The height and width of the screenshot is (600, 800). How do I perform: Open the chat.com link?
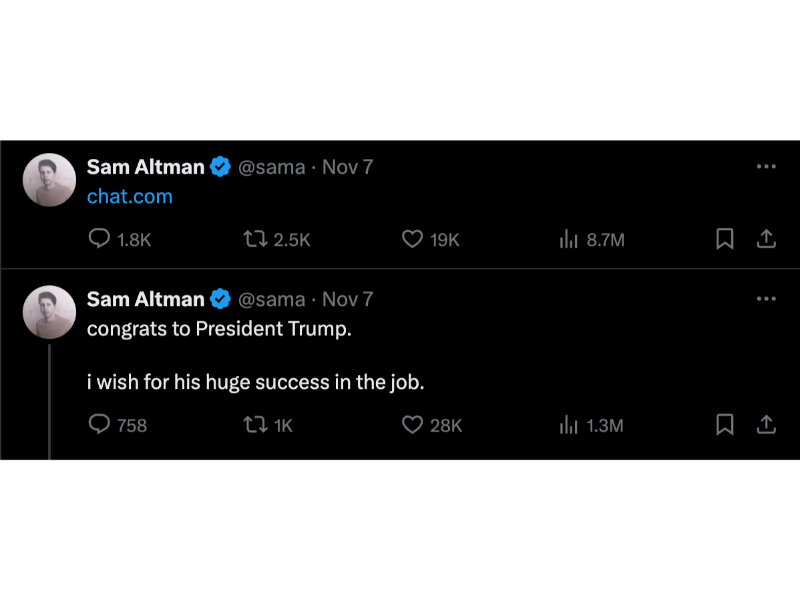pyautogui.click(x=130, y=196)
